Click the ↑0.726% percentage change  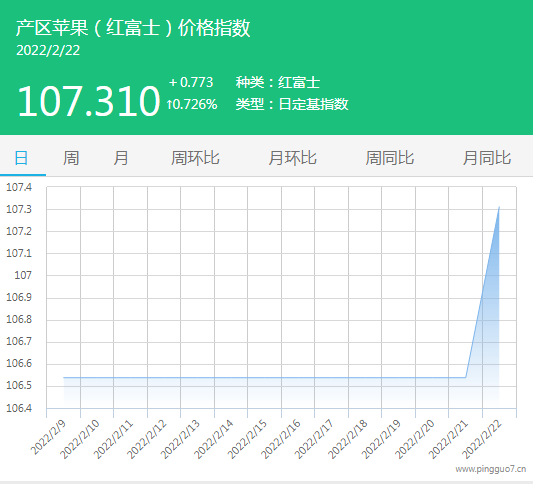point(192,104)
